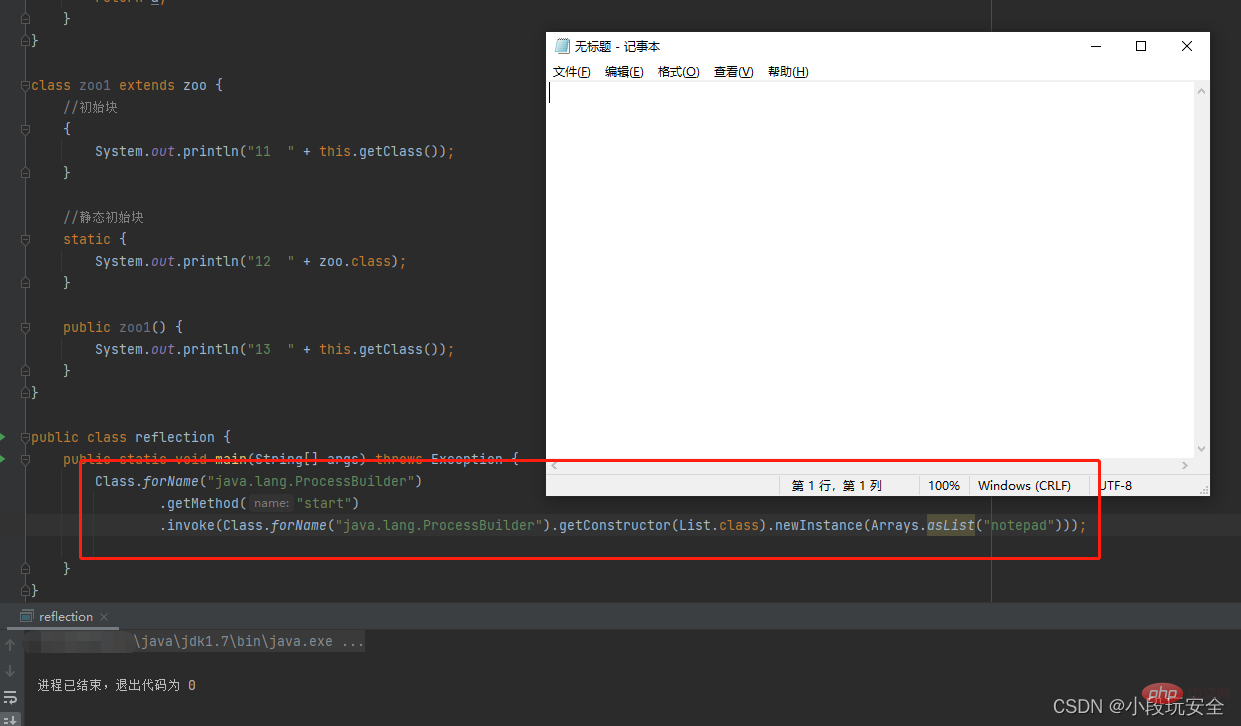
Task: Run the reflection class from its gutter arrow
Action: pyautogui.click(x=3, y=437)
